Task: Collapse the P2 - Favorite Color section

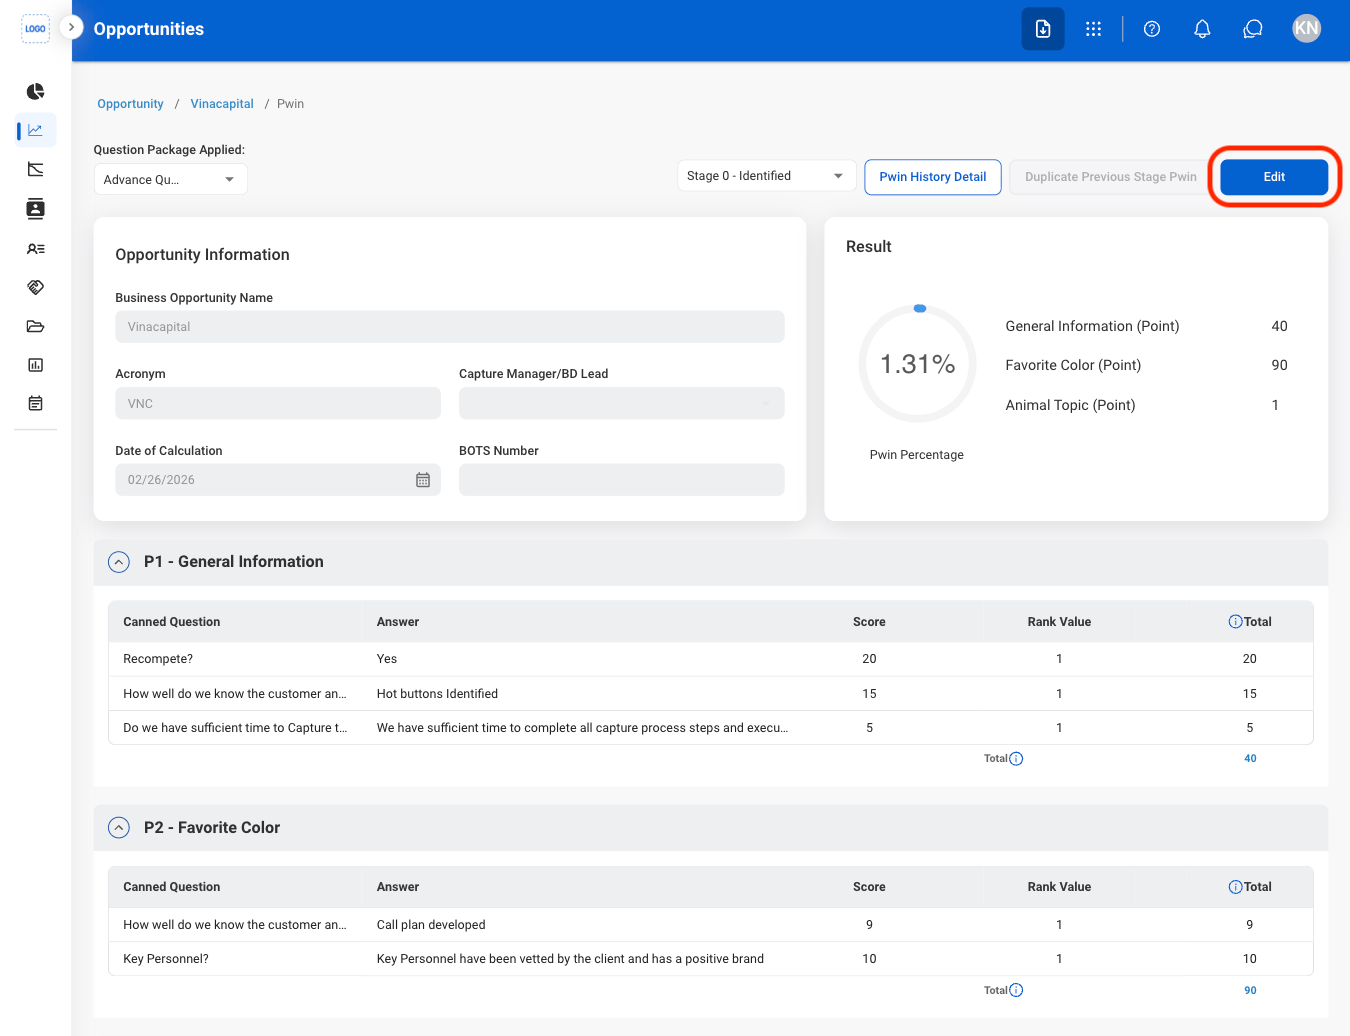Action: (119, 828)
